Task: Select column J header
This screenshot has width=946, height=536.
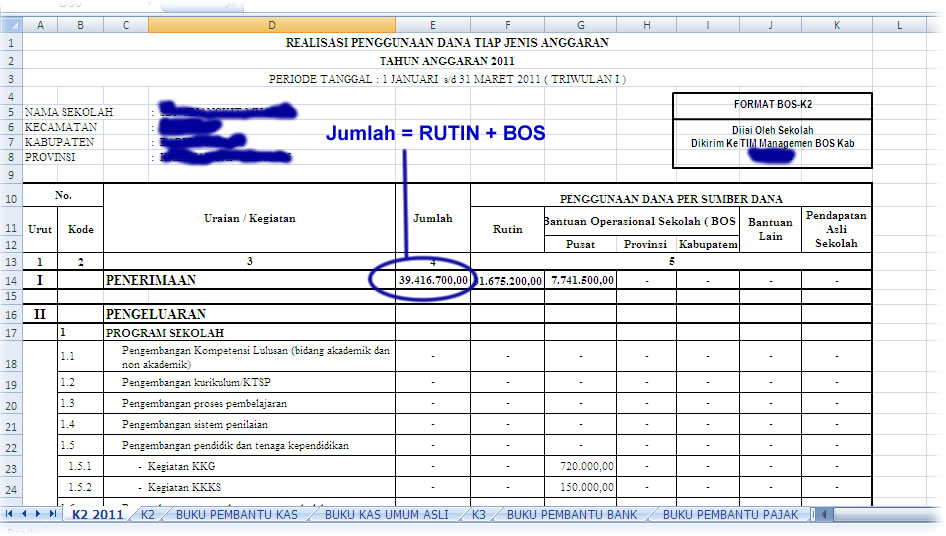Action: [770, 25]
